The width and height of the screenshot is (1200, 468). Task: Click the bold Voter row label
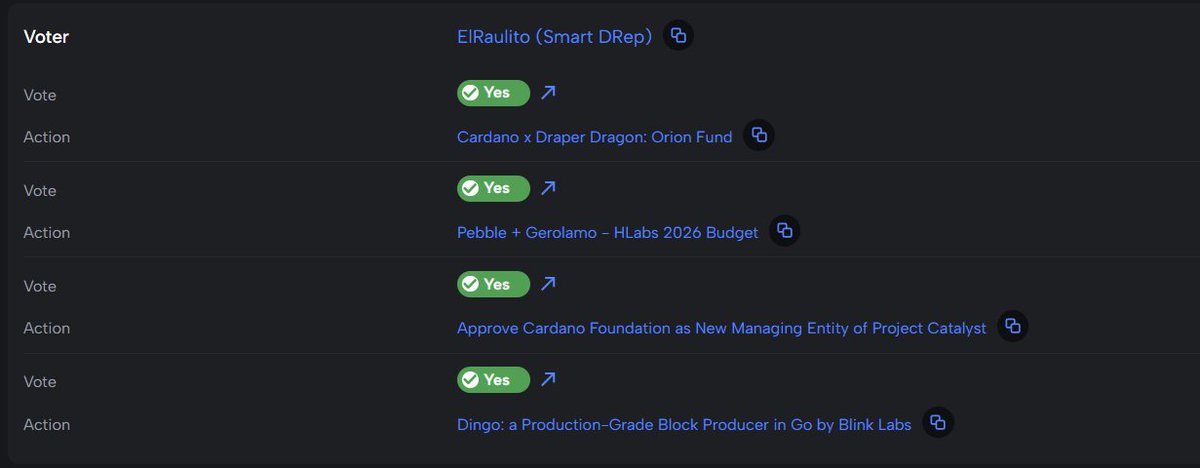(46, 37)
